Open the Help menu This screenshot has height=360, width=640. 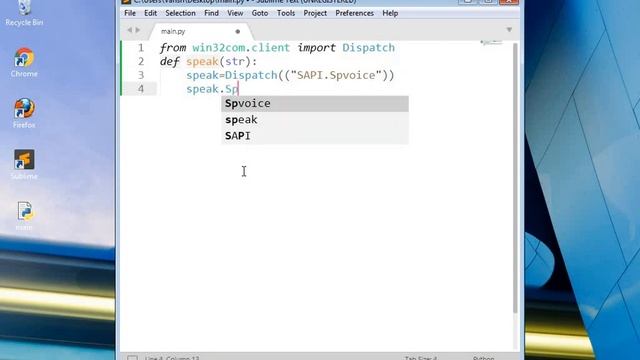(x=390, y=13)
